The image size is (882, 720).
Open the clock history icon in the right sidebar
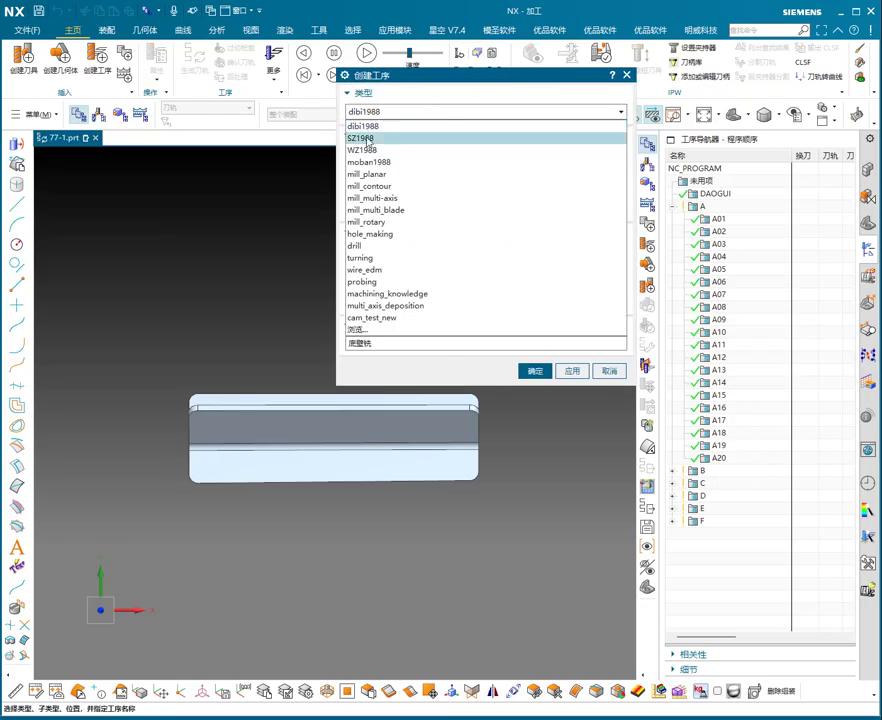(867, 483)
